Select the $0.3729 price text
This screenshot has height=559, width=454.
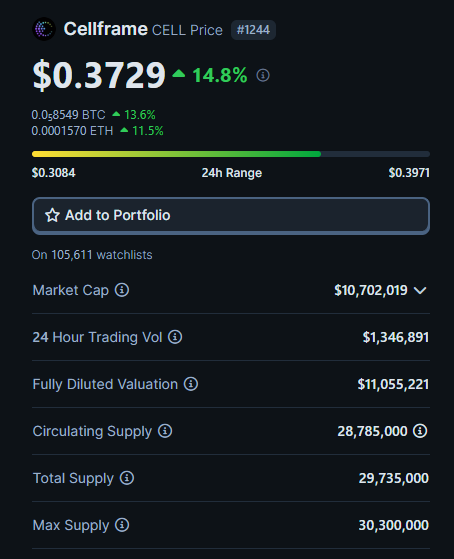(99, 75)
